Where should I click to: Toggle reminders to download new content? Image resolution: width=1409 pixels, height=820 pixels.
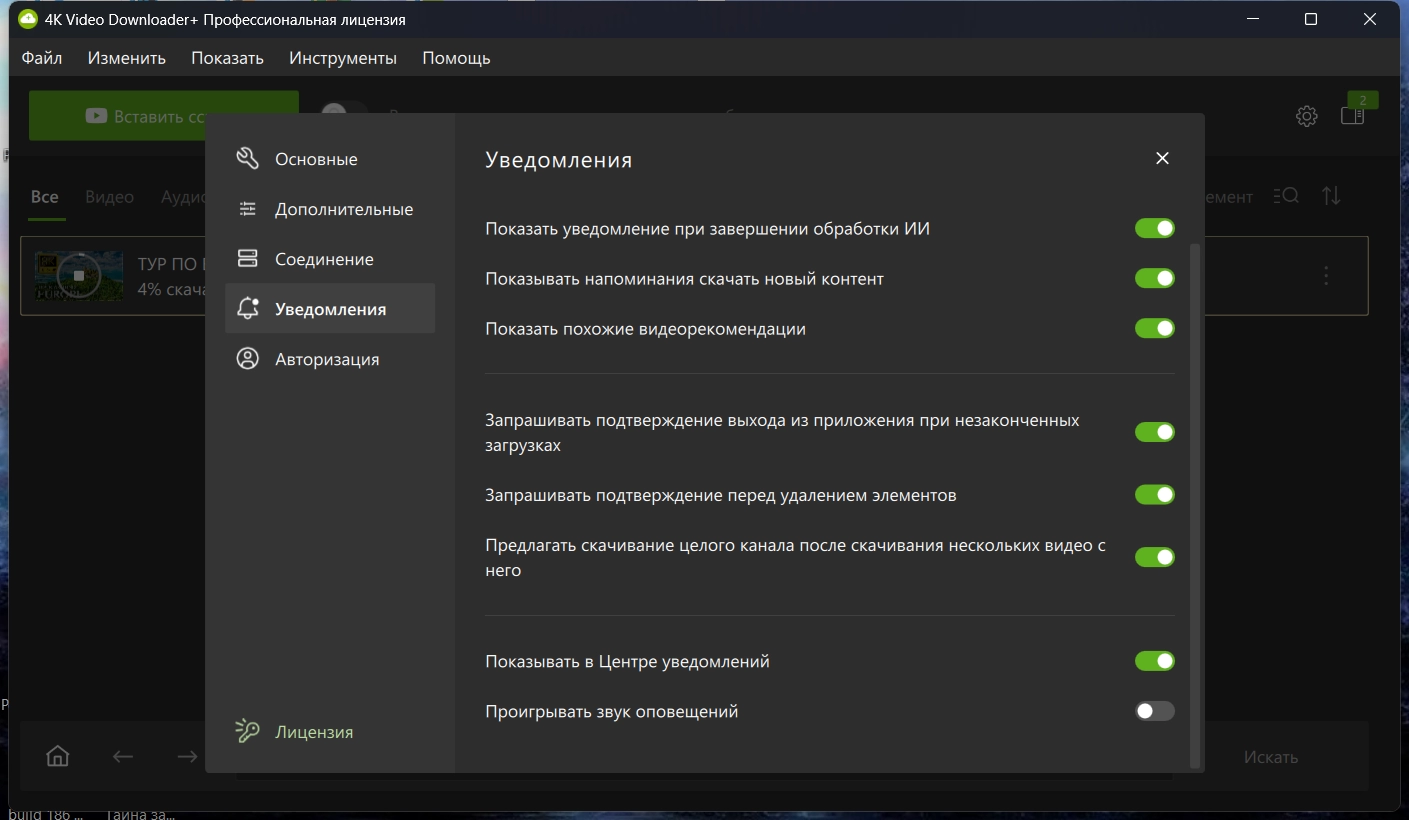[1154, 279]
